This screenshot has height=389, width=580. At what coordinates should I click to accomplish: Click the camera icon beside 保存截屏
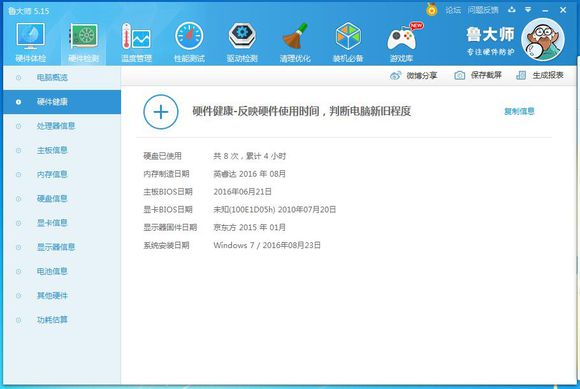459,75
